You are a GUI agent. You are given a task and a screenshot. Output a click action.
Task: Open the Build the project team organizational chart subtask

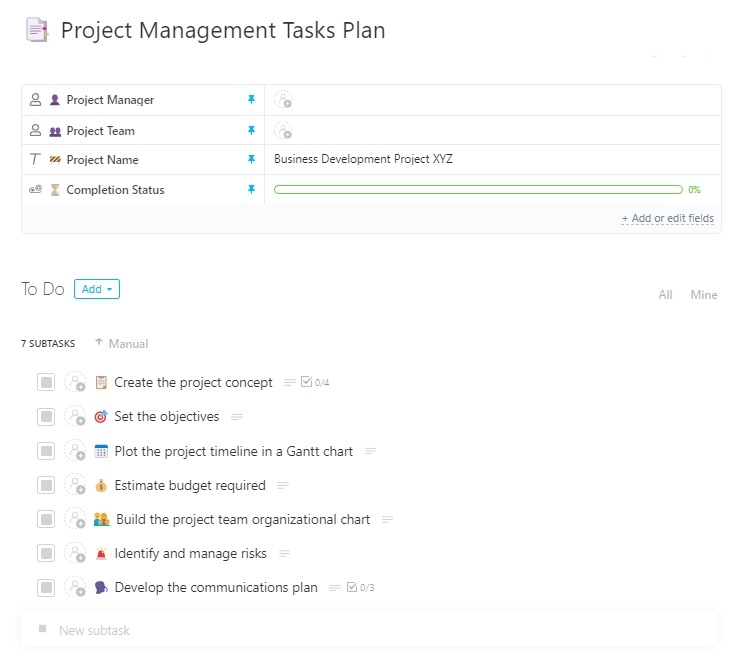(242, 520)
